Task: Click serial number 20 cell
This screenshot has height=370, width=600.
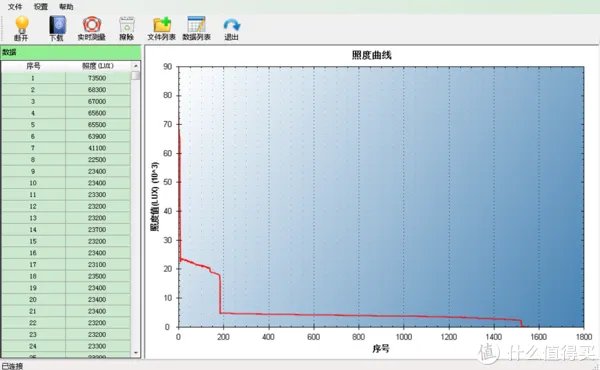Action: 33,300
